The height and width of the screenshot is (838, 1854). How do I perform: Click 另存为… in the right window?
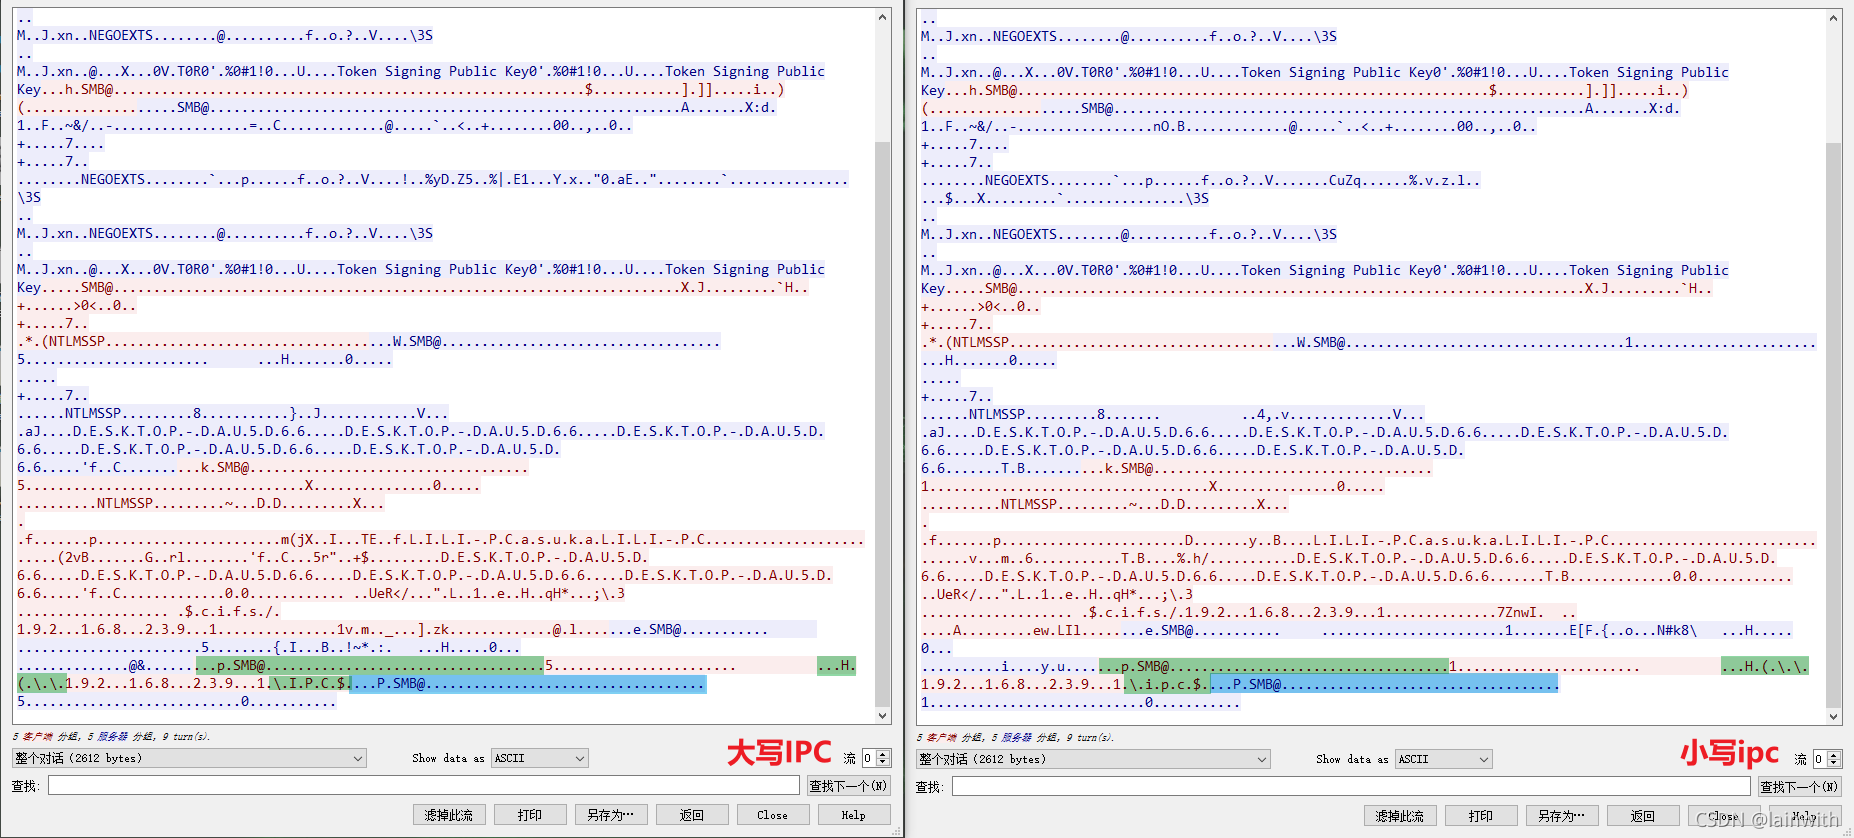(x=1562, y=816)
